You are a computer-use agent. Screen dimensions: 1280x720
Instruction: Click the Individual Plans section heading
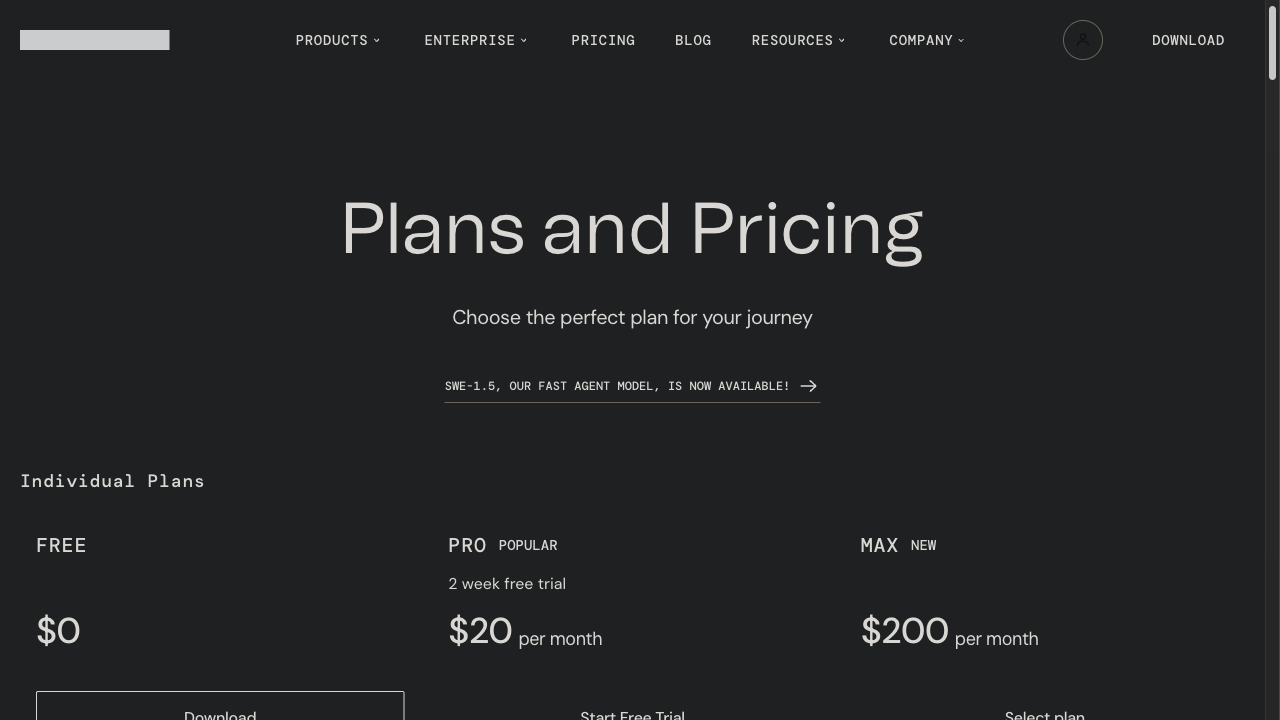(x=113, y=481)
